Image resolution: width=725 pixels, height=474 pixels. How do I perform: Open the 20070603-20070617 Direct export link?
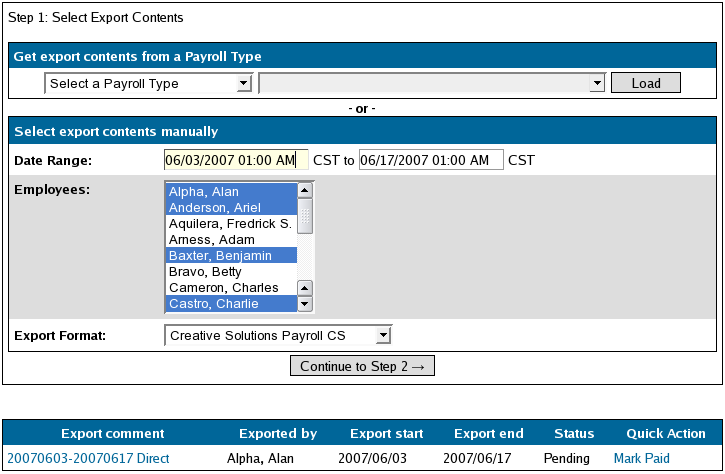pyautogui.click(x=88, y=458)
